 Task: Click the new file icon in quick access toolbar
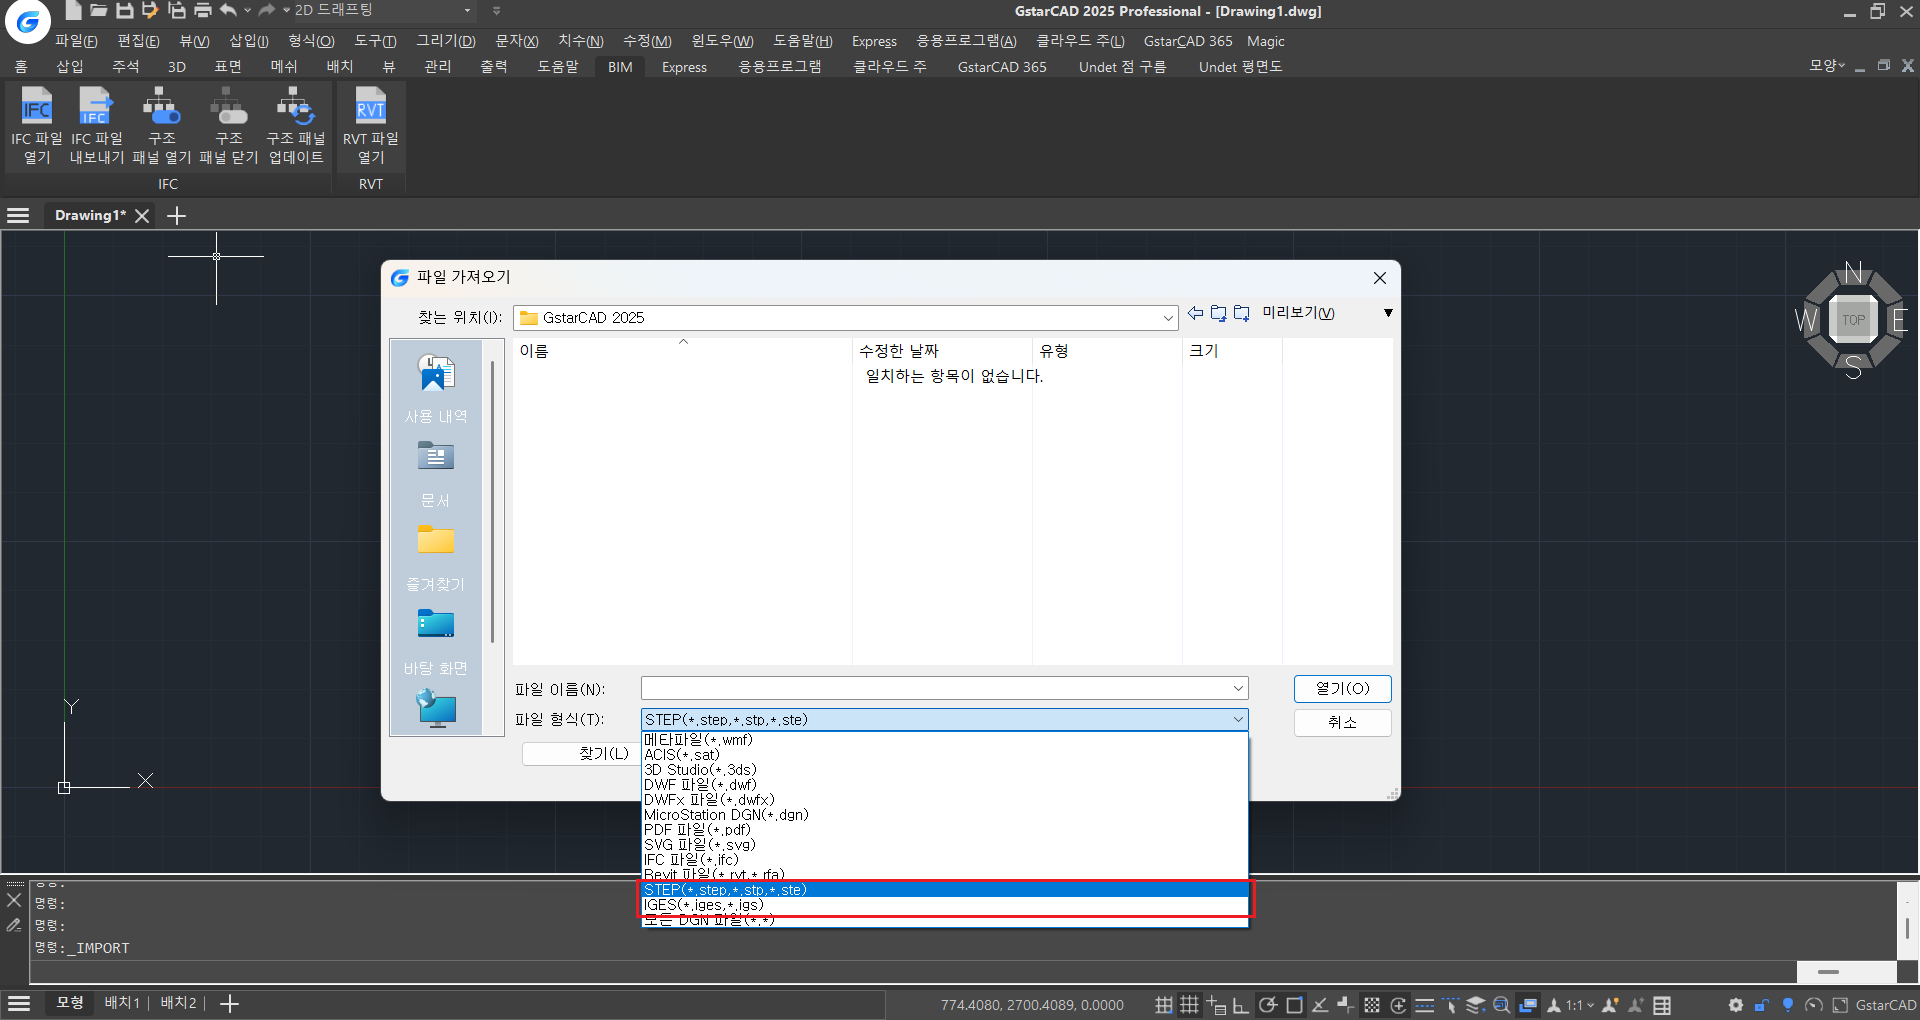[74, 10]
